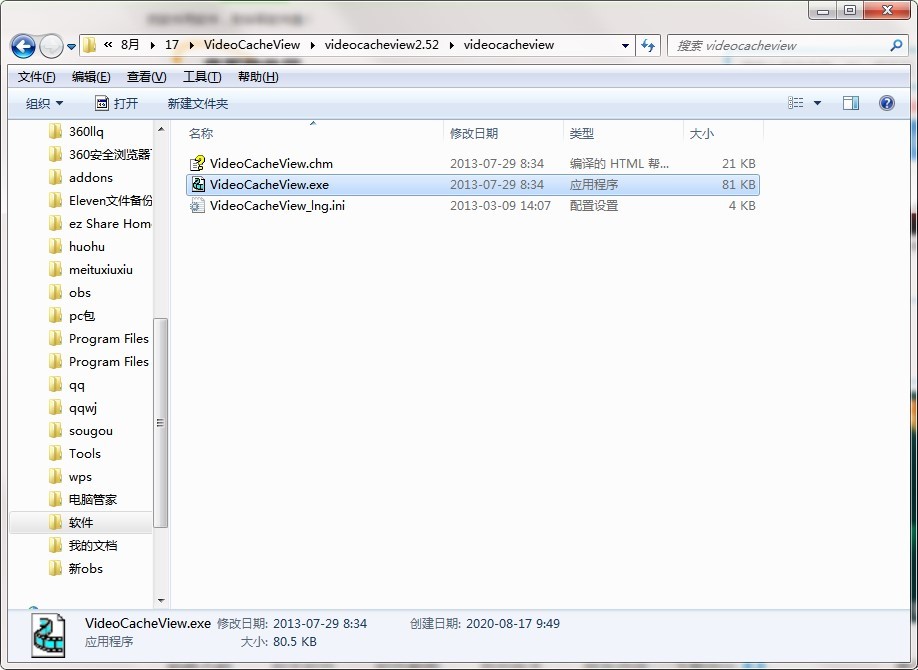The image size is (918, 670).
Task: Sort by the 名称 column header
Action: tap(201, 134)
